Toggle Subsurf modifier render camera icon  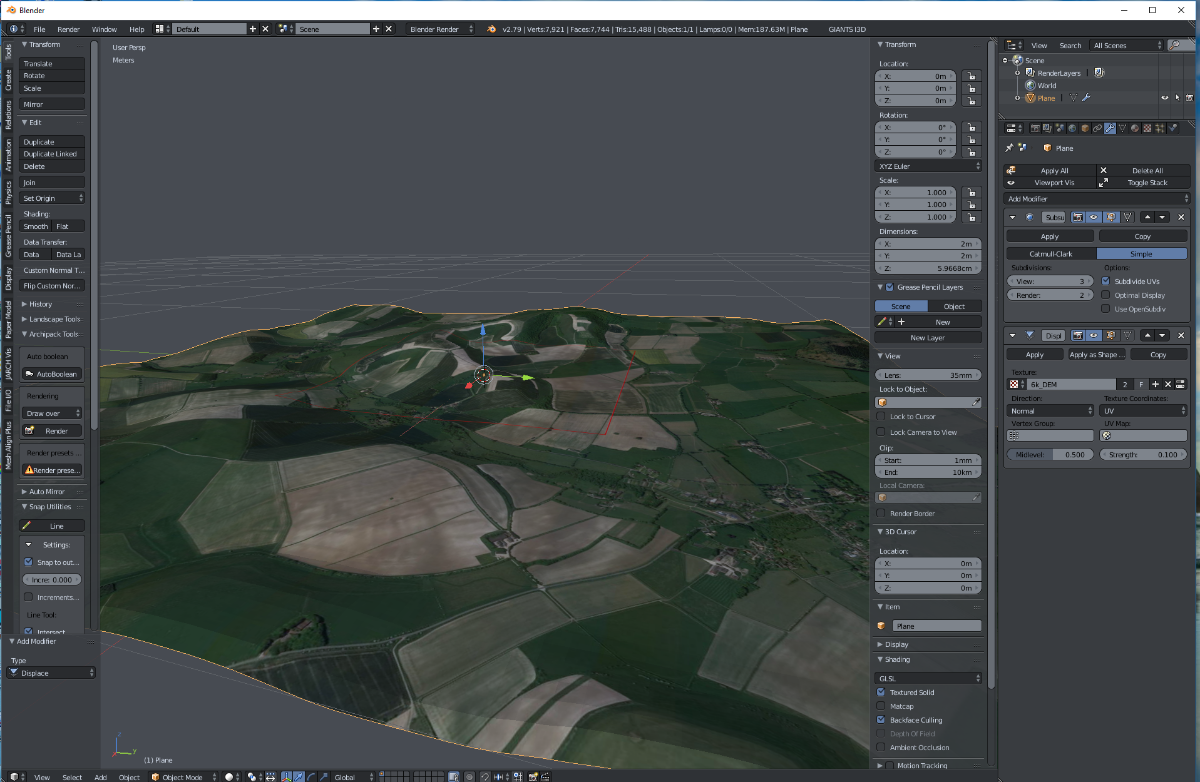tap(1078, 217)
